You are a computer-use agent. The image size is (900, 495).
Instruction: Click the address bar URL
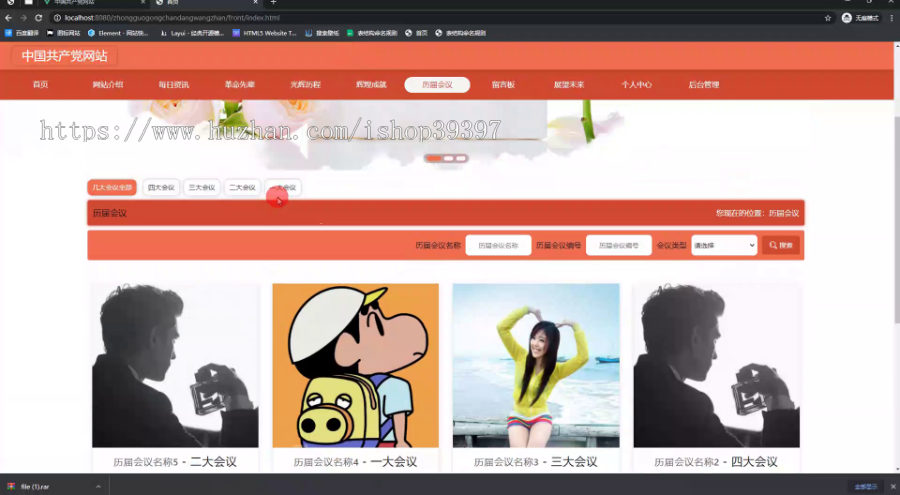172,18
